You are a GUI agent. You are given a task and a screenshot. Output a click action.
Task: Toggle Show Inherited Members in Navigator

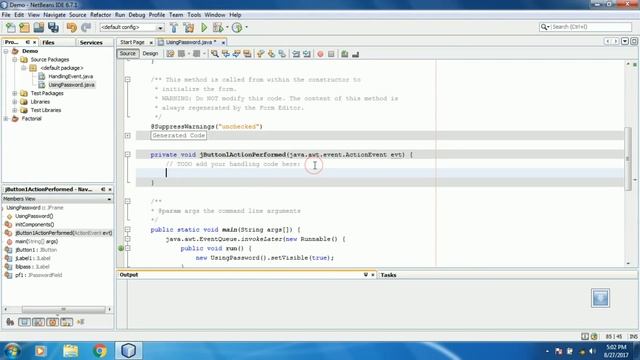coord(10,322)
